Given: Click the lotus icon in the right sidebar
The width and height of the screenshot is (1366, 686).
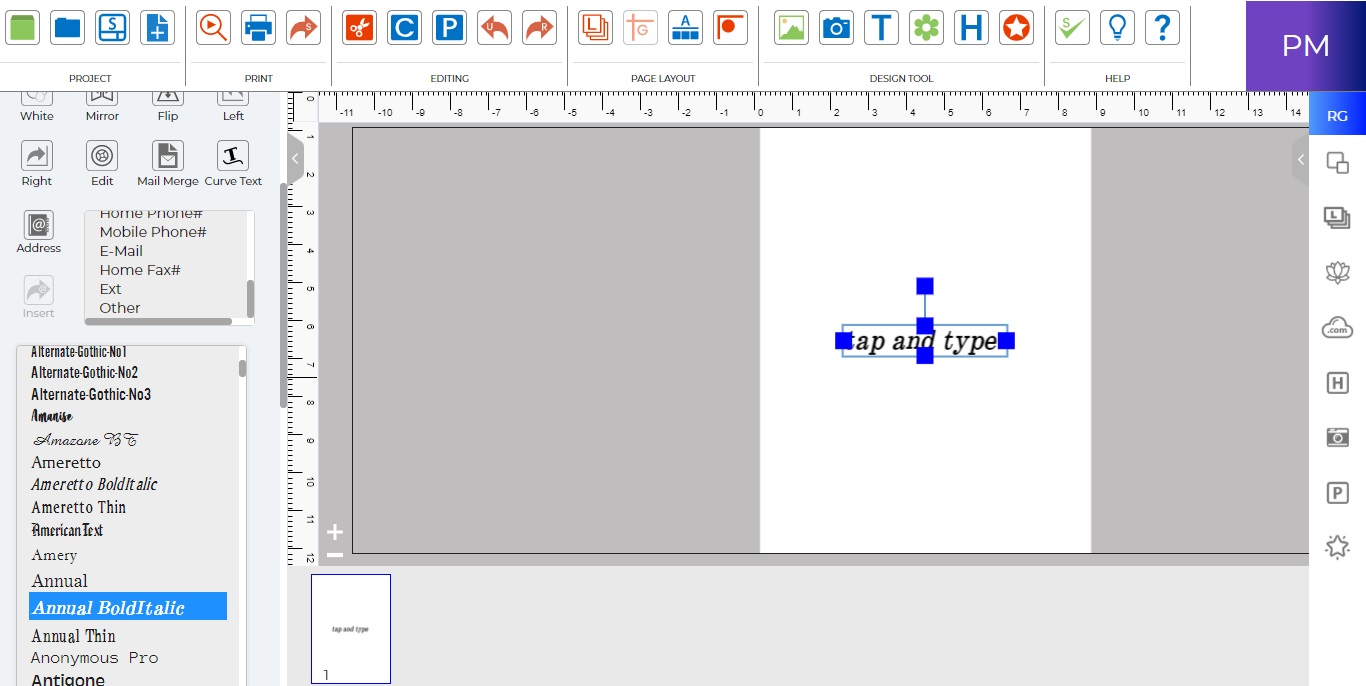Looking at the screenshot, I should (x=1337, y=271).
